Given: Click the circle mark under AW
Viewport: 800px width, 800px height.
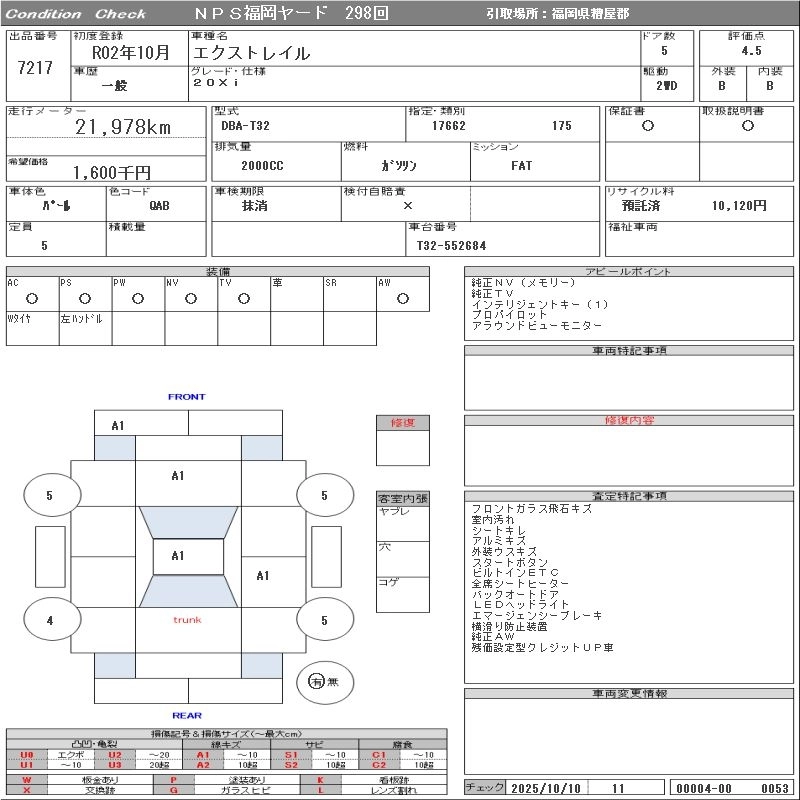Looking at the screenshot, I should tap(403, 298).
